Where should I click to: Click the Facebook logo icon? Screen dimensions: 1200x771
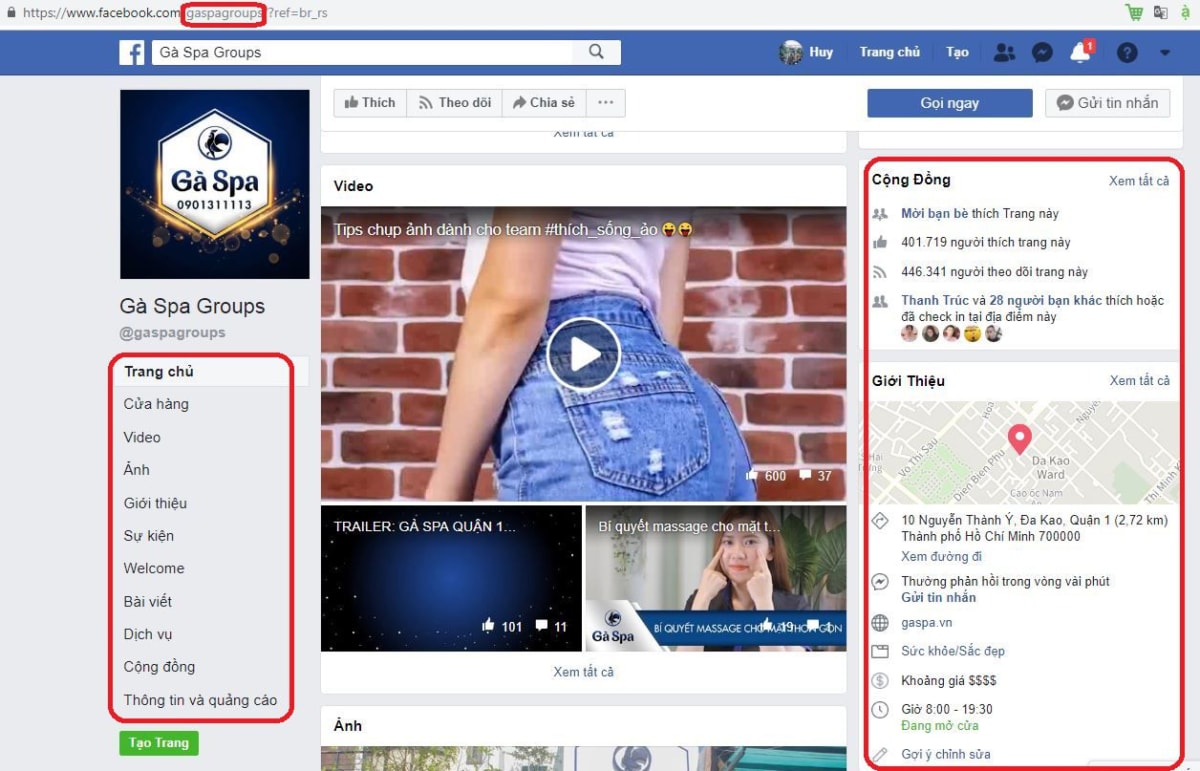(x=132, y=52)
